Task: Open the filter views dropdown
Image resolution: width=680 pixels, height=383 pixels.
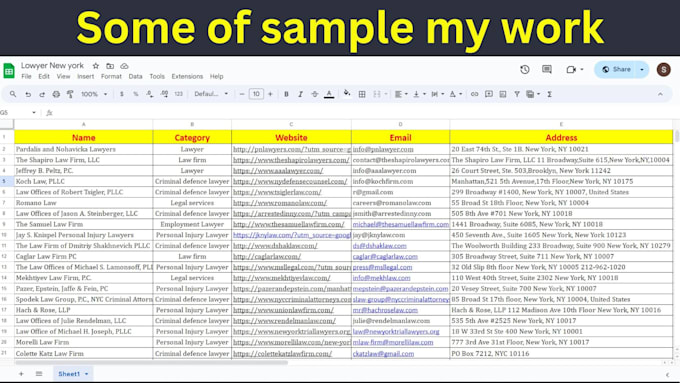Action: click(533, 94)
